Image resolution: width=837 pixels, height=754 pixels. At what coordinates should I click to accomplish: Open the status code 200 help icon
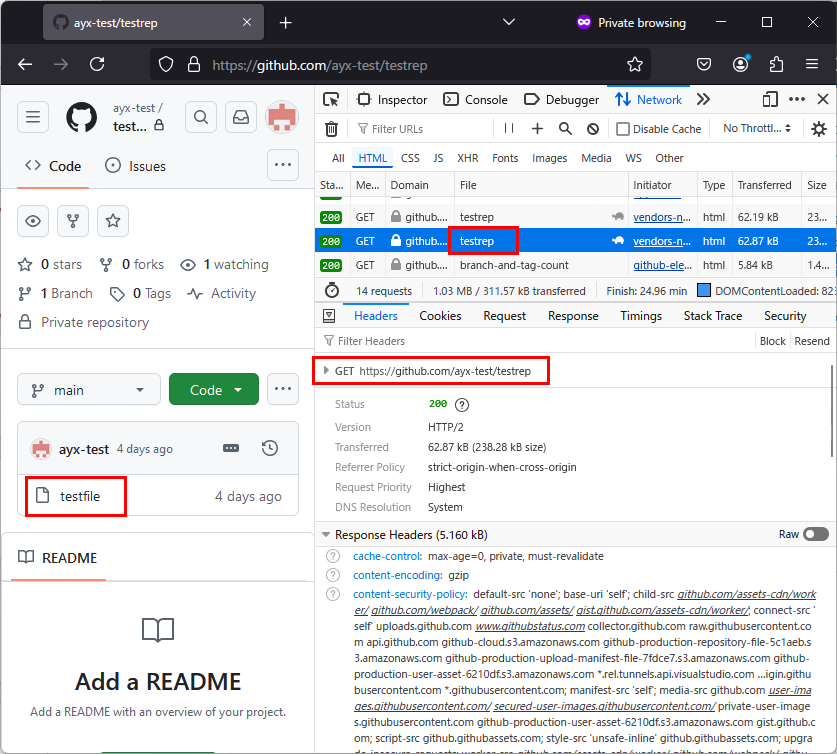coord(462,404)
